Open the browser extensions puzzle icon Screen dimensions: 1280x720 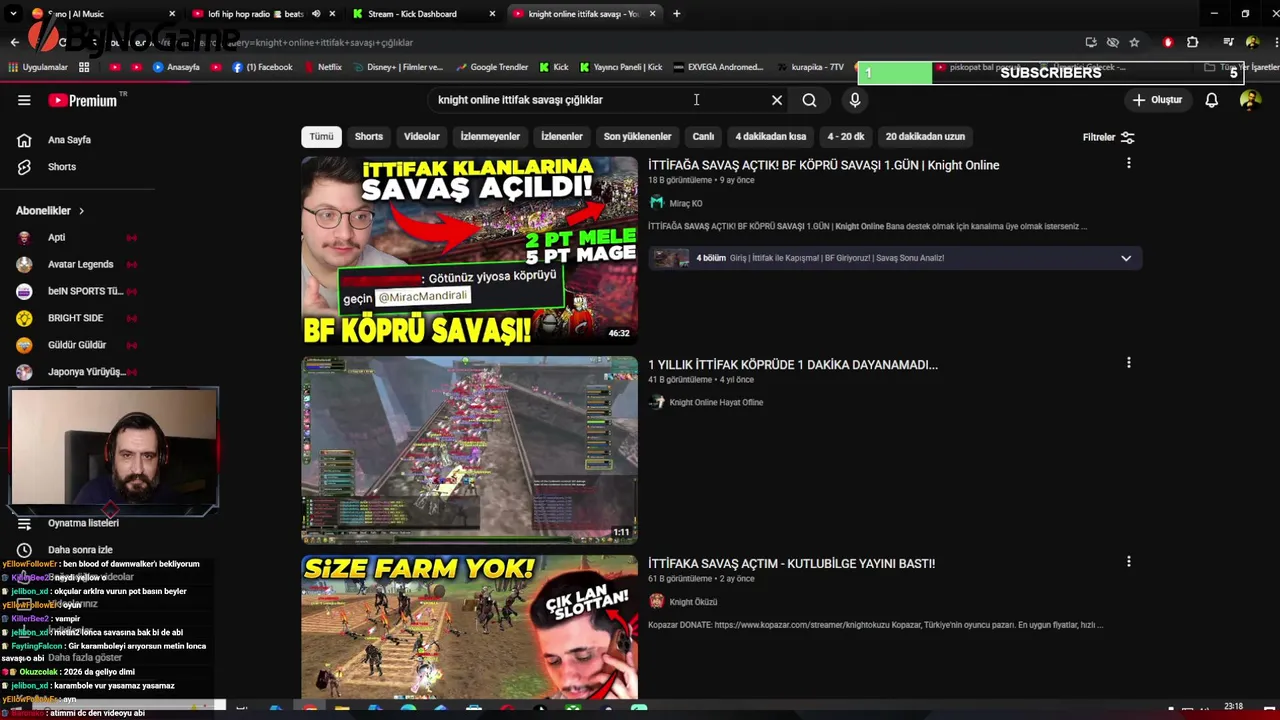coord(1192,42)
